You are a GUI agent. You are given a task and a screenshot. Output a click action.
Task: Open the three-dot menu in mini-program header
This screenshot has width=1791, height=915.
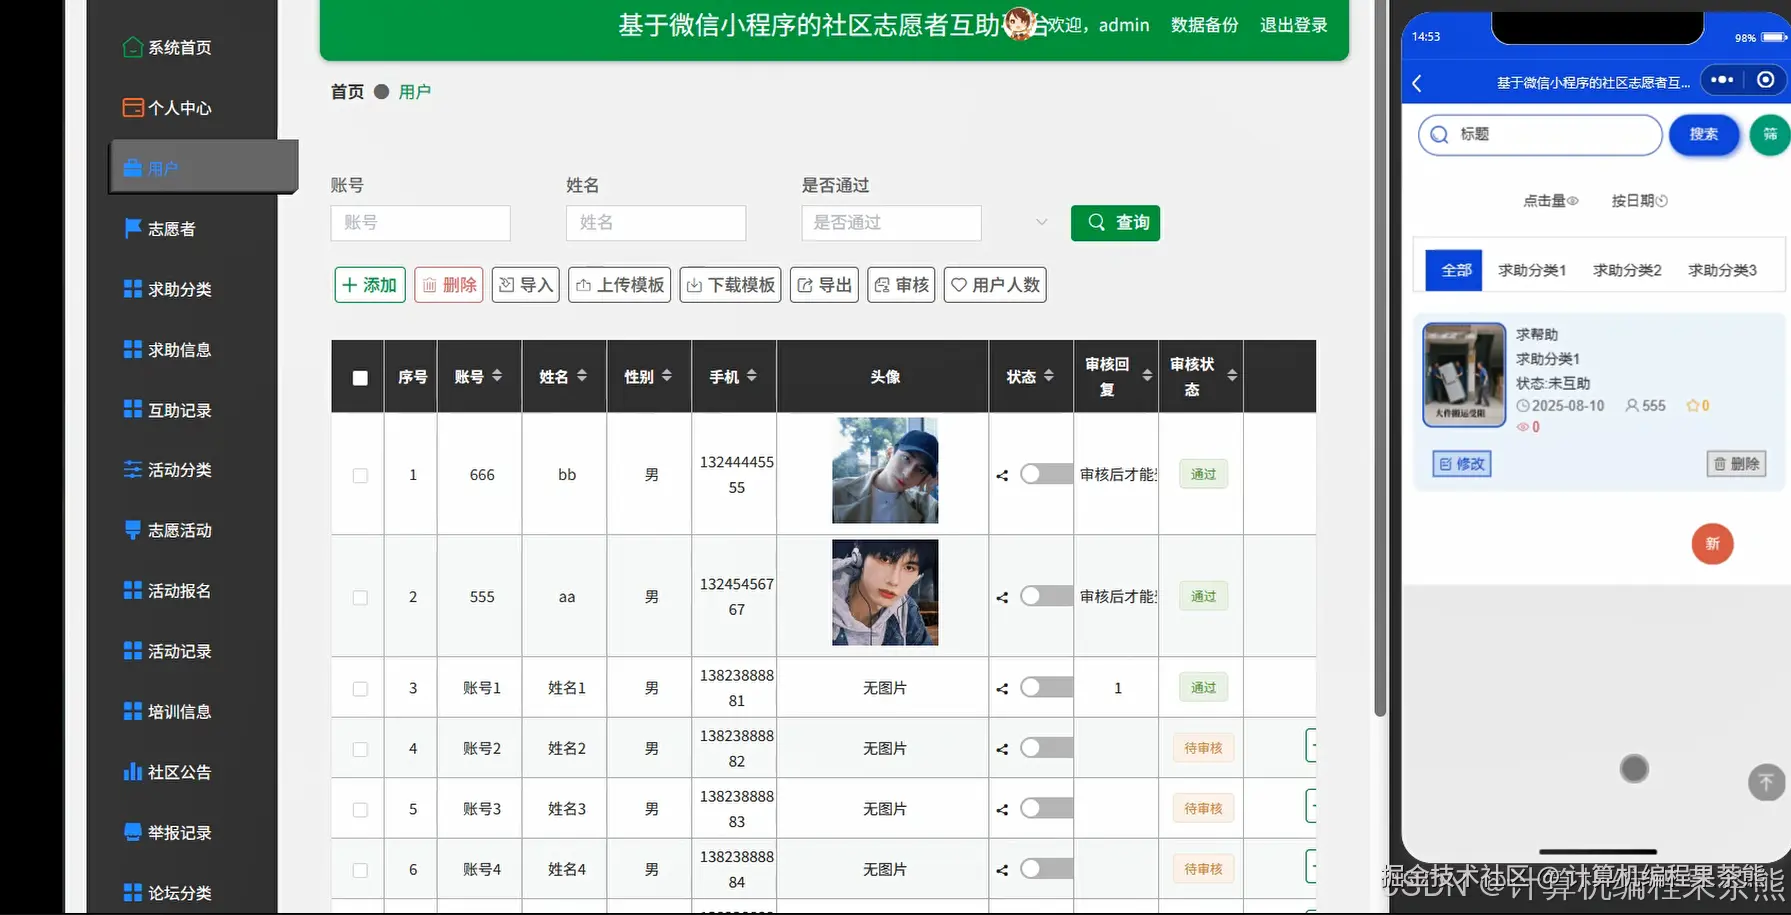coord(1723,81)
